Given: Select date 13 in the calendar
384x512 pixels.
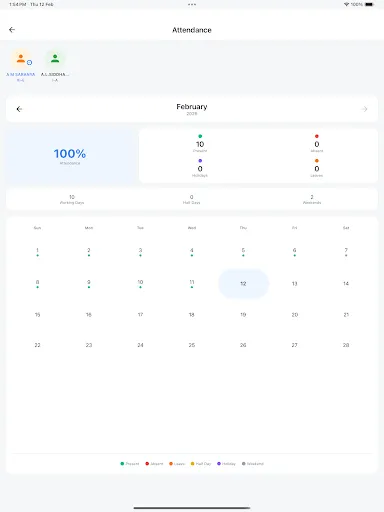Looking at the screenshot, I should coord(295,284).
